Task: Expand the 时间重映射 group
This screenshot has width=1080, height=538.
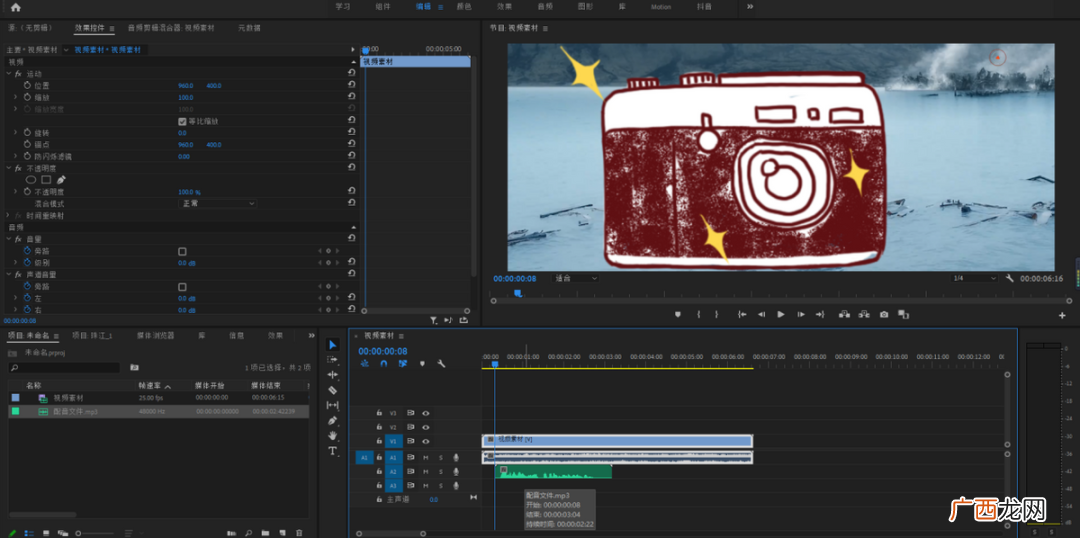Action: tap(8, 216)
